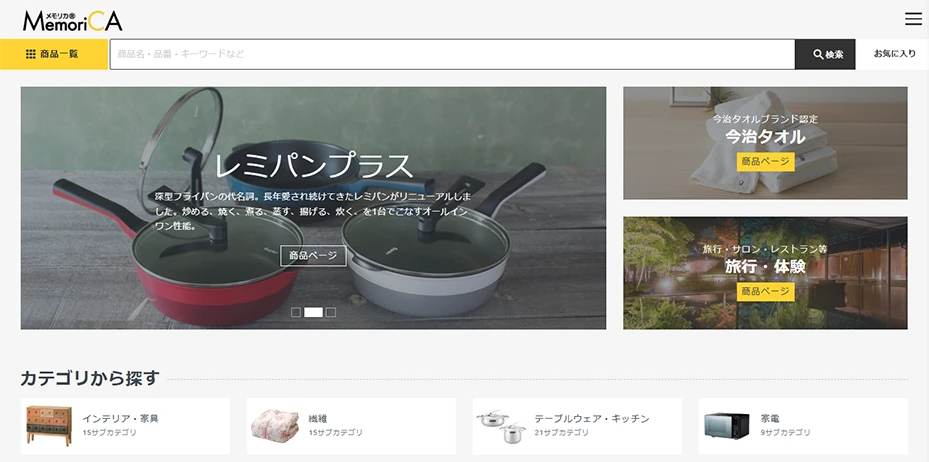Click the pink blanket textile icon
This screenshot has width=929, height=462.
[x=275, y=425]
